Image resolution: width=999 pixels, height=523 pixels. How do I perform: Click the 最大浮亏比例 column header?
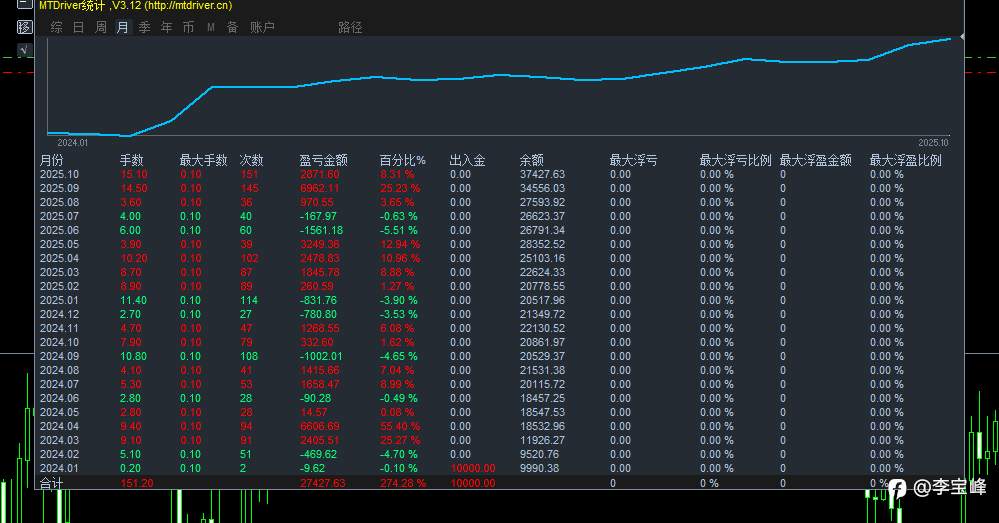[x=735, y=160]
